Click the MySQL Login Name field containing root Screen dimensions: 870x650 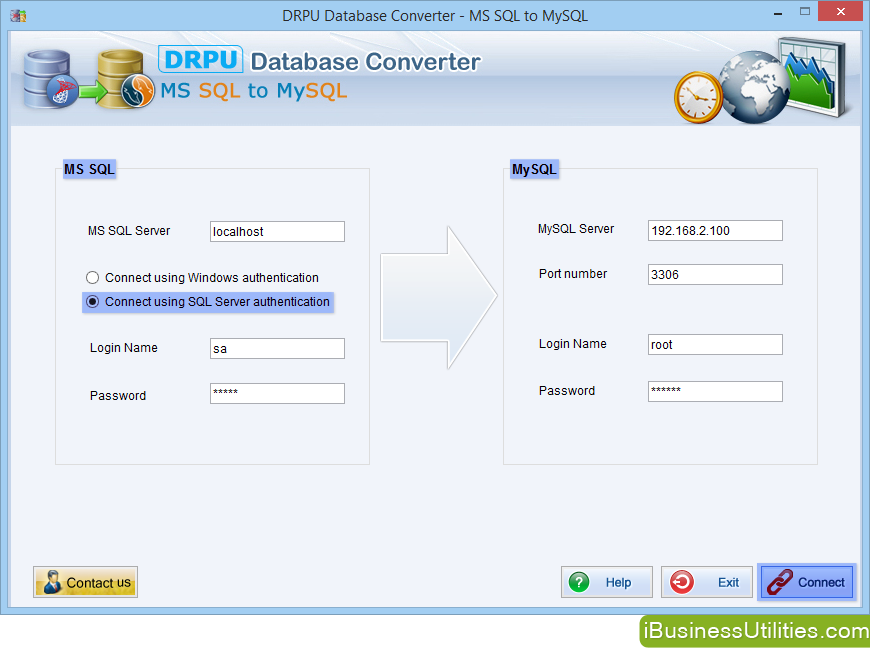click(x=715, y=345)
